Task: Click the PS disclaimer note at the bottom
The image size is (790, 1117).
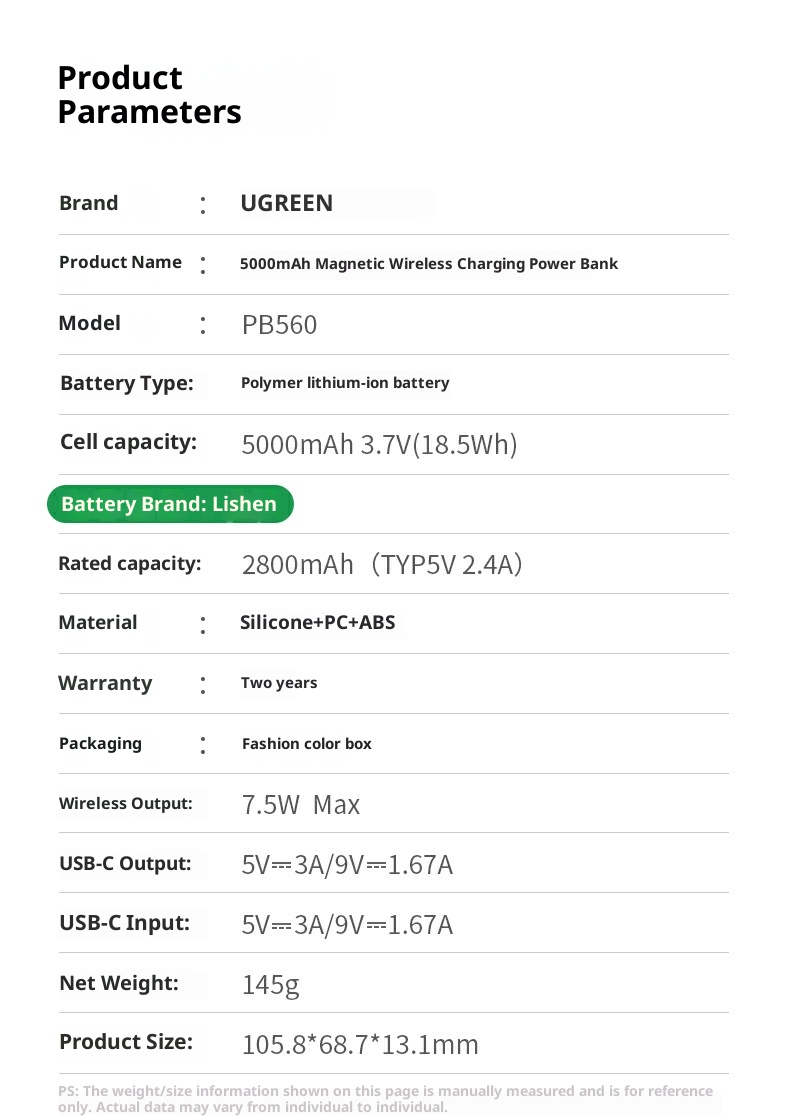Action: point(385,1098)
